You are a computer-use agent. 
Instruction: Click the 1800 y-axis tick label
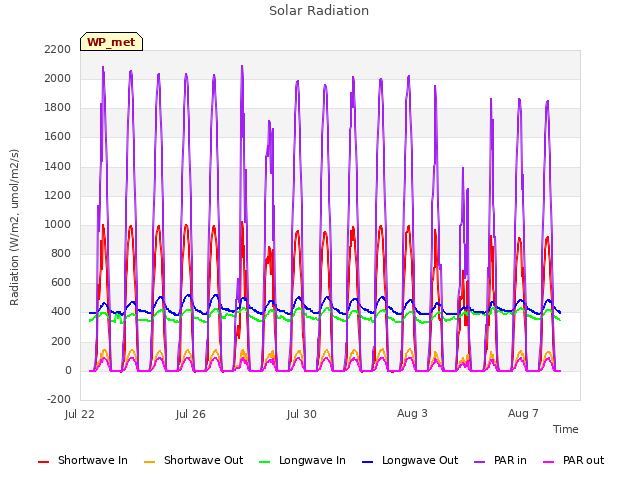click(58, 108)
